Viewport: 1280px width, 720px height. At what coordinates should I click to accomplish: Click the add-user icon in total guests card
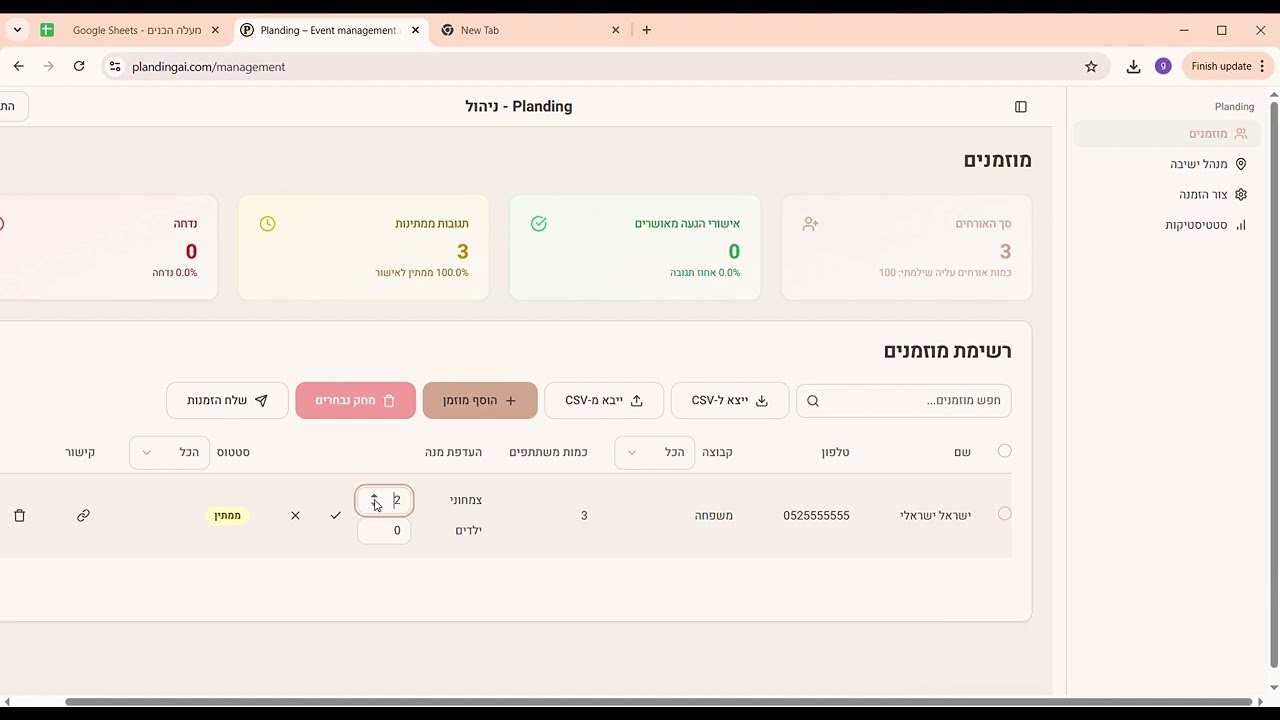click(x=811, y=224)
